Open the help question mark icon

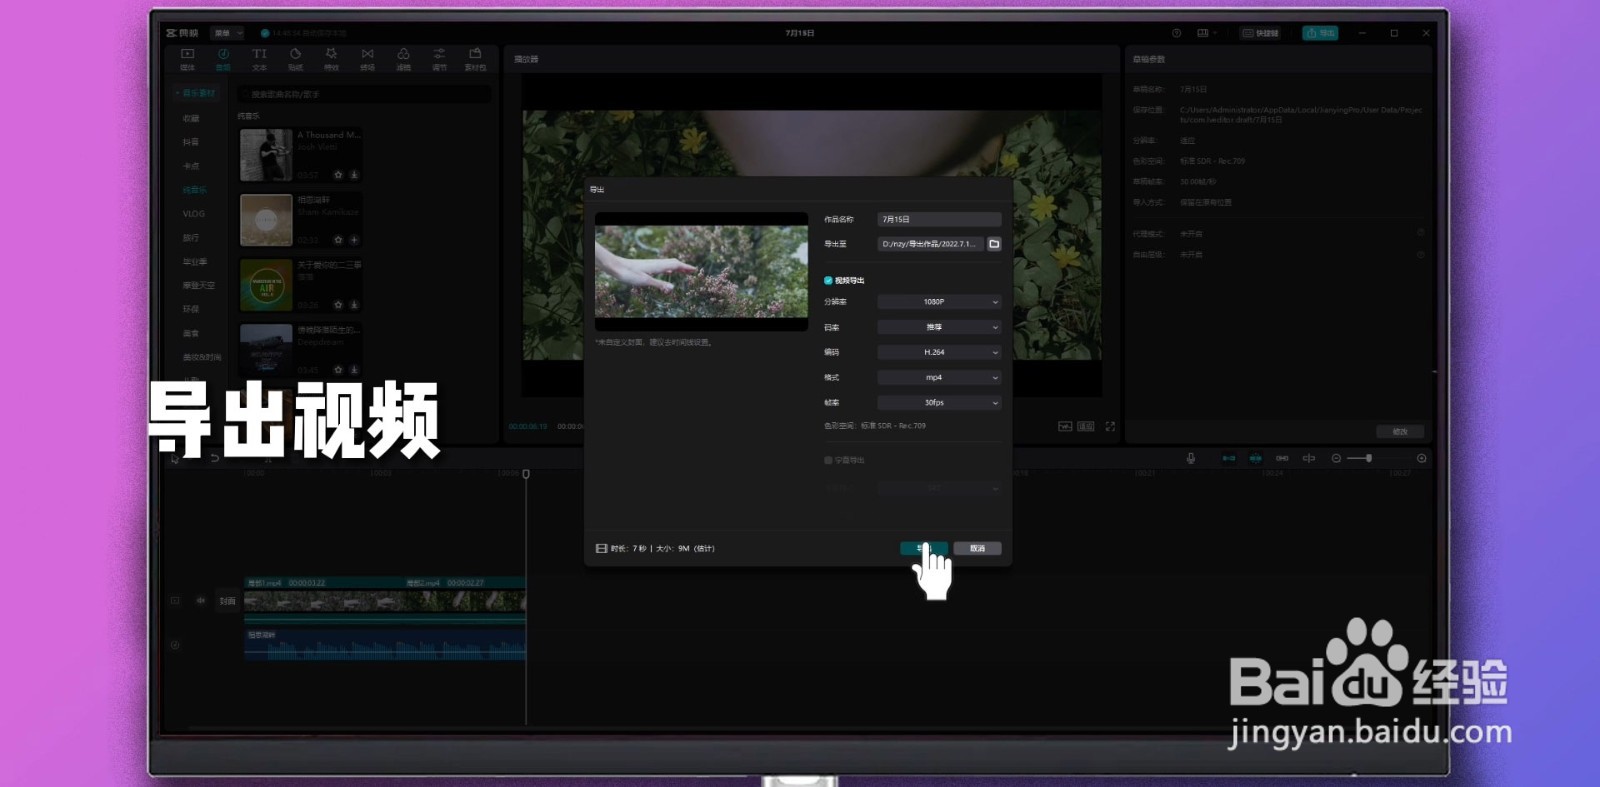pyautogui.click(x=1176, y=33)
